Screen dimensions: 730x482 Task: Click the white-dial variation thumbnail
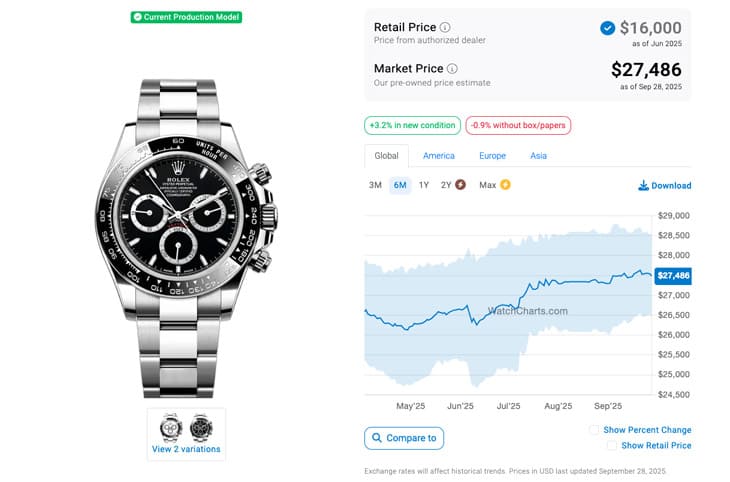(x=171, y=427)
